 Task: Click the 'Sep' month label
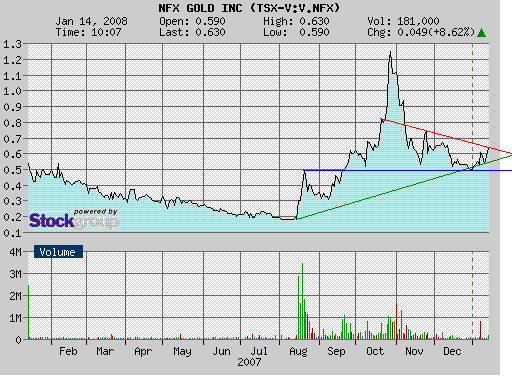pyautogui.click(x=336, y=351)
